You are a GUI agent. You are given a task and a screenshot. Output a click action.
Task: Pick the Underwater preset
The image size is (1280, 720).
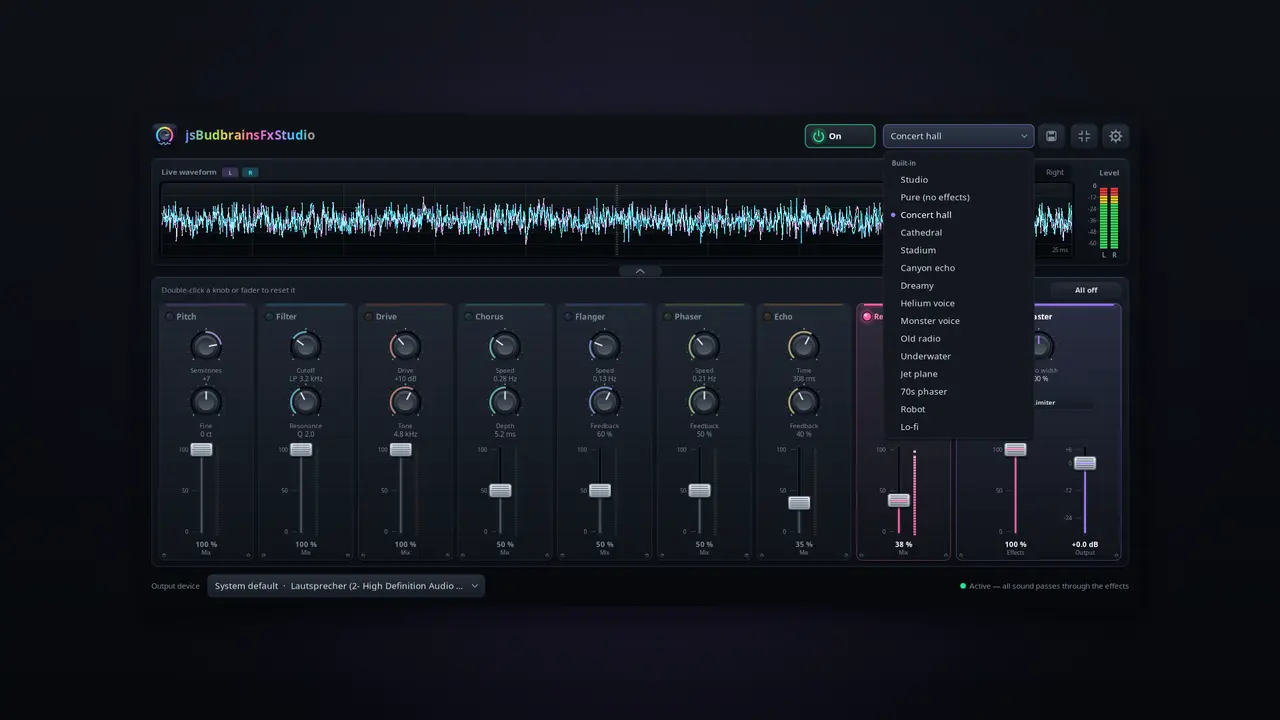click(959, 356)
